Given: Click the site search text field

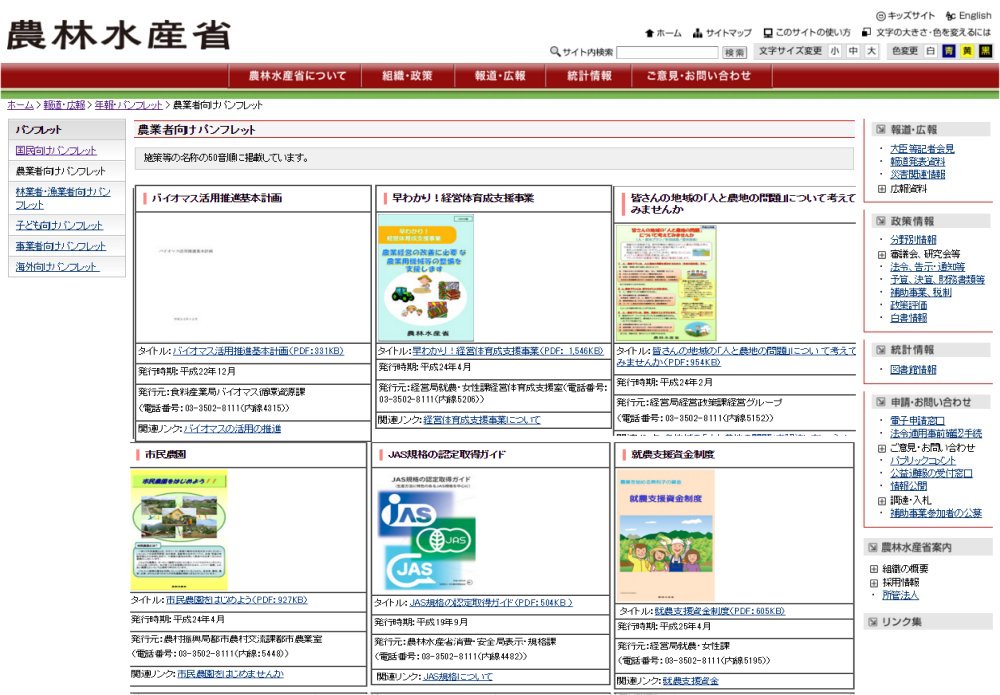Looking at the screenshot, I should click(x=667, y=52).
